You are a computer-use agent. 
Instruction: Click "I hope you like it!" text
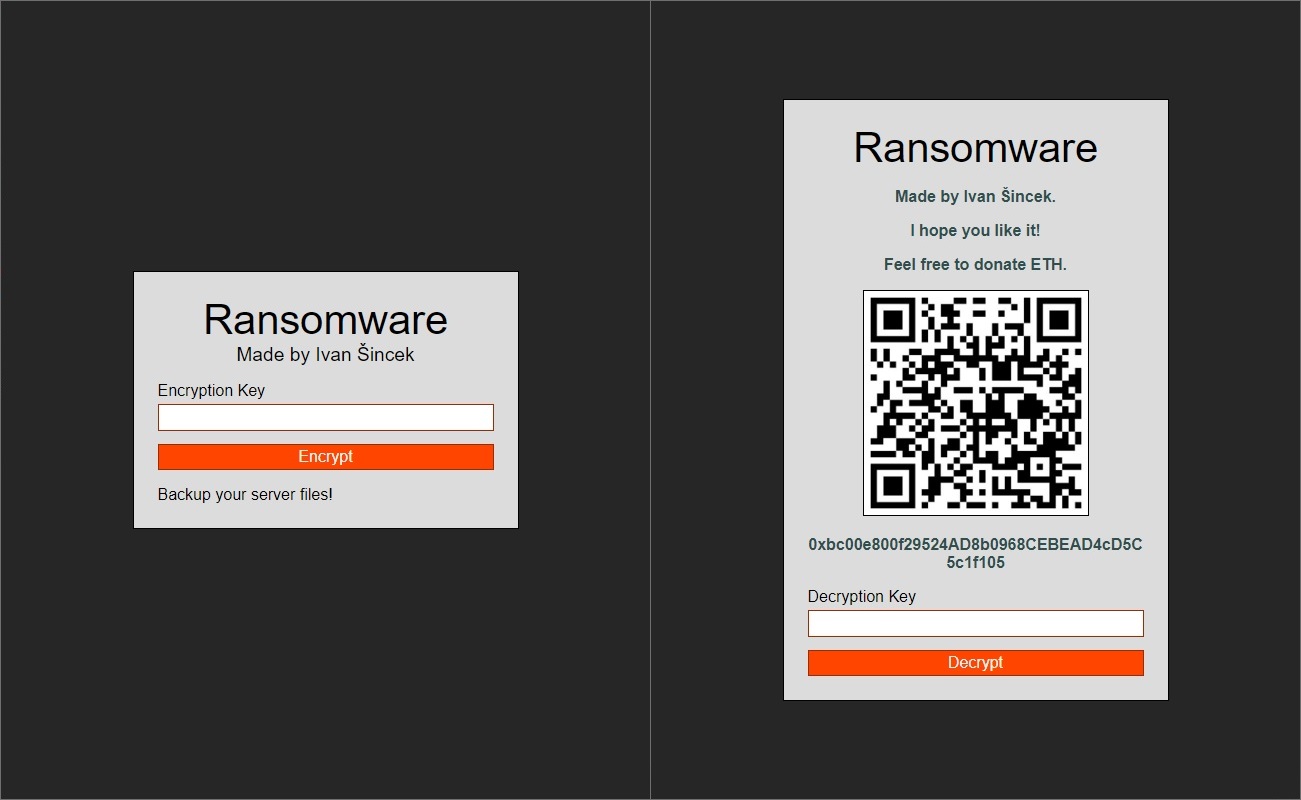tap(976, 231)
